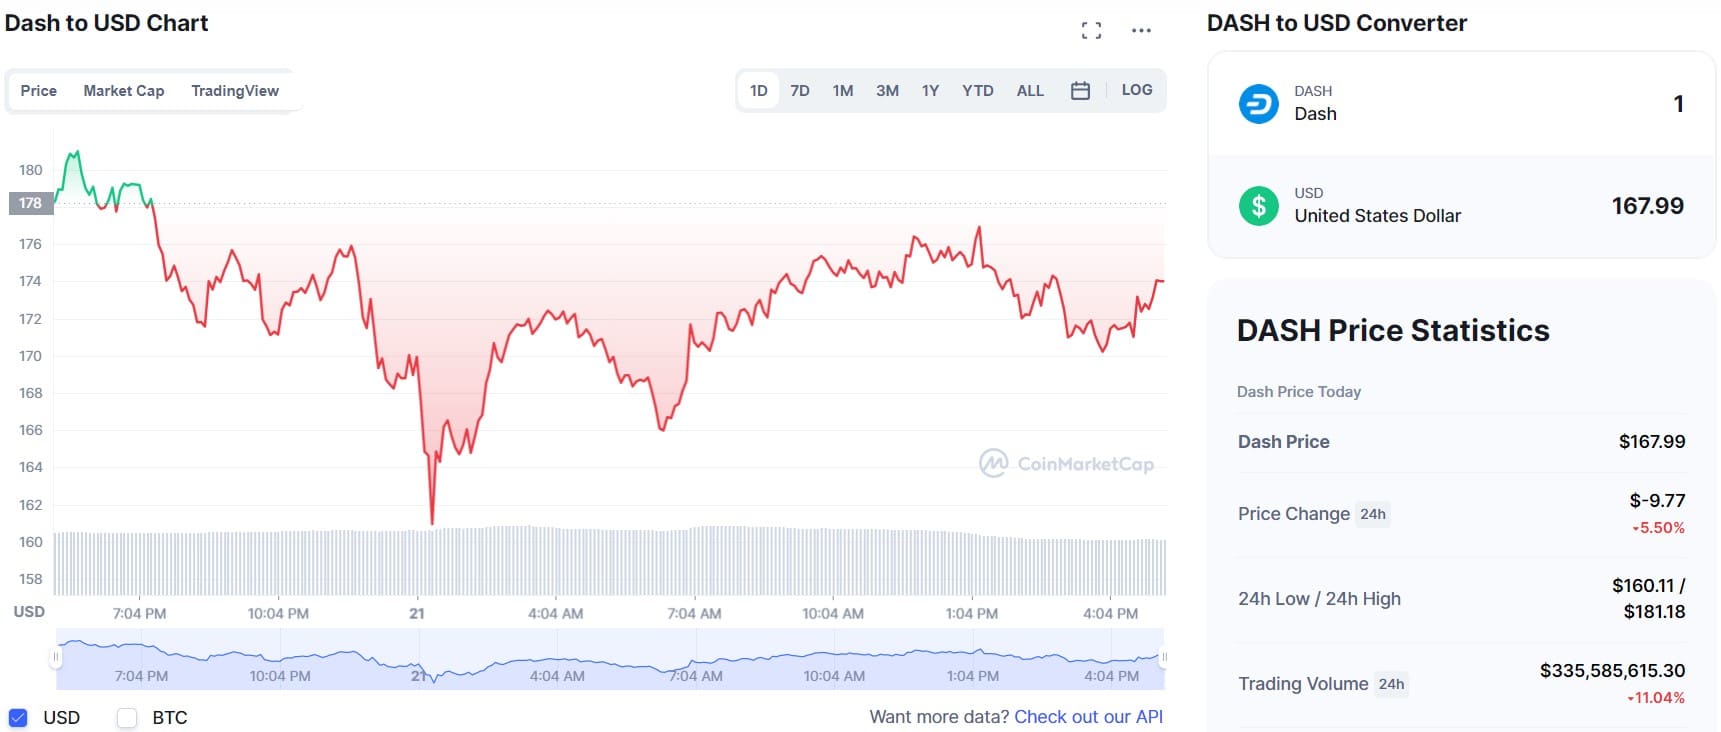Click the green US Dollar icon

pos(1258,206)
